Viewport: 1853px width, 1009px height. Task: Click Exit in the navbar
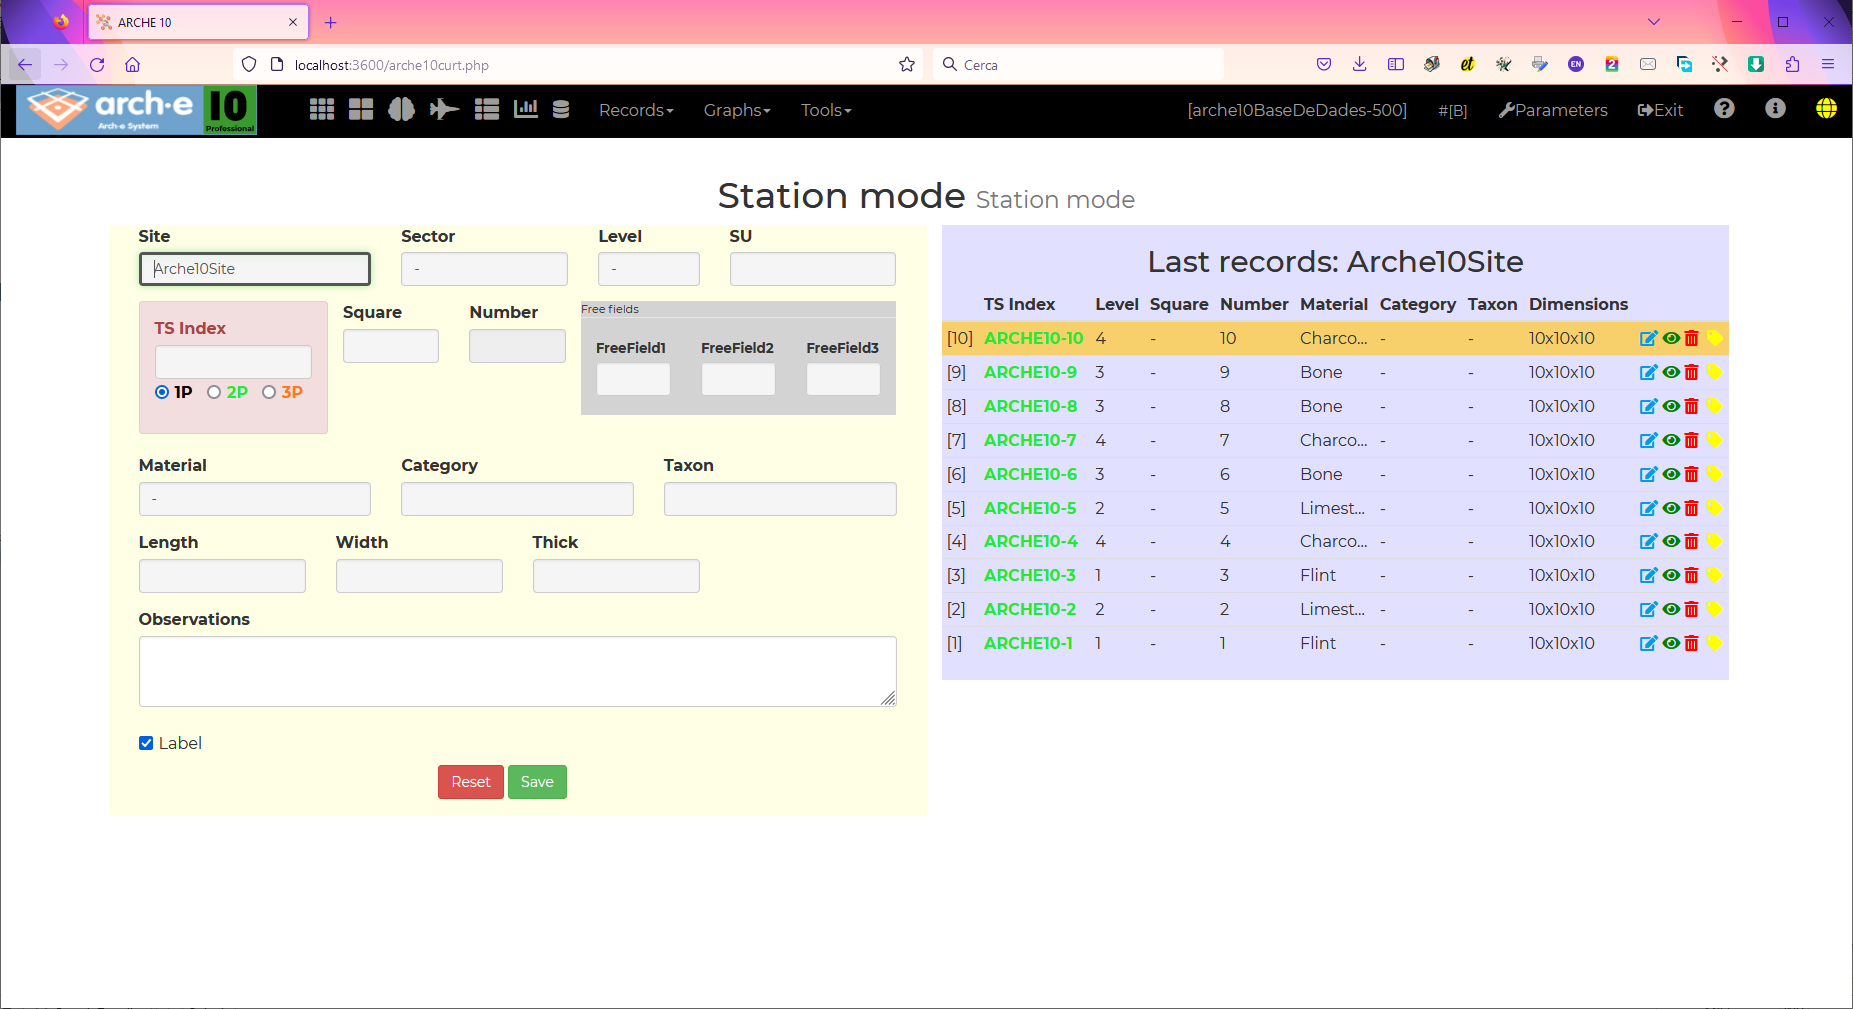[1660, 110]
